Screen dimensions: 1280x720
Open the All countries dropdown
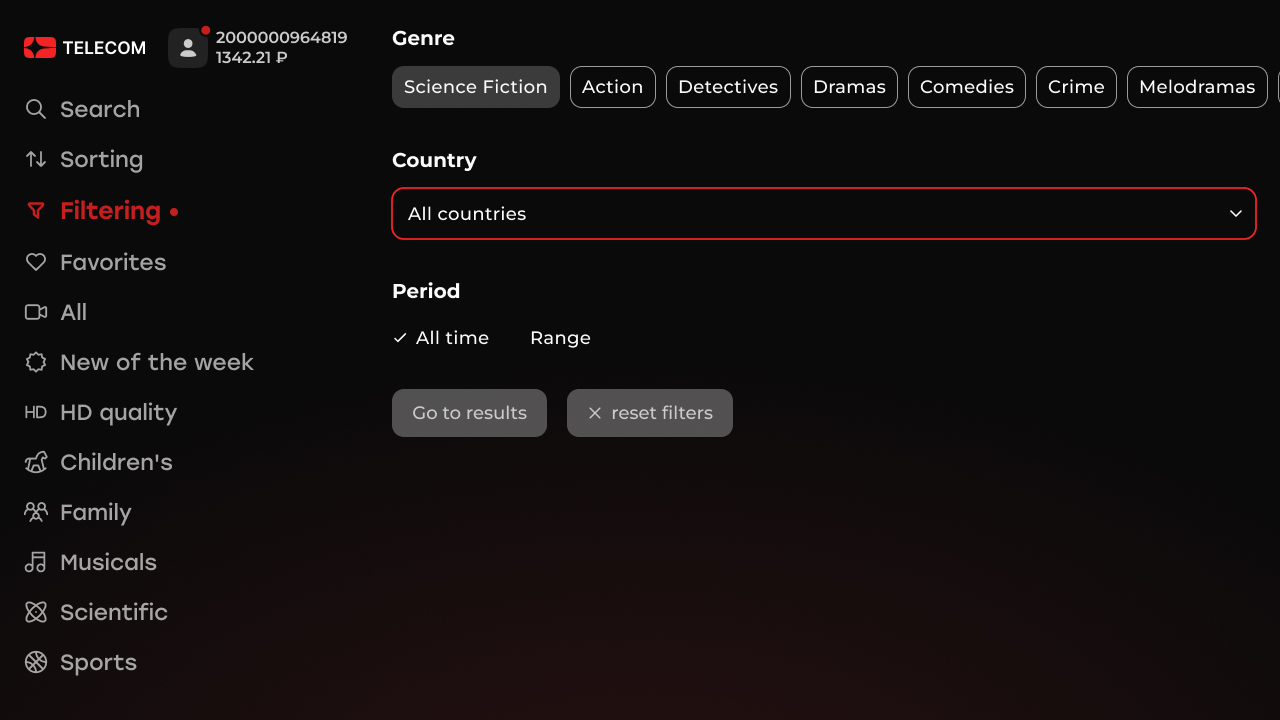[x=823, y=213]
